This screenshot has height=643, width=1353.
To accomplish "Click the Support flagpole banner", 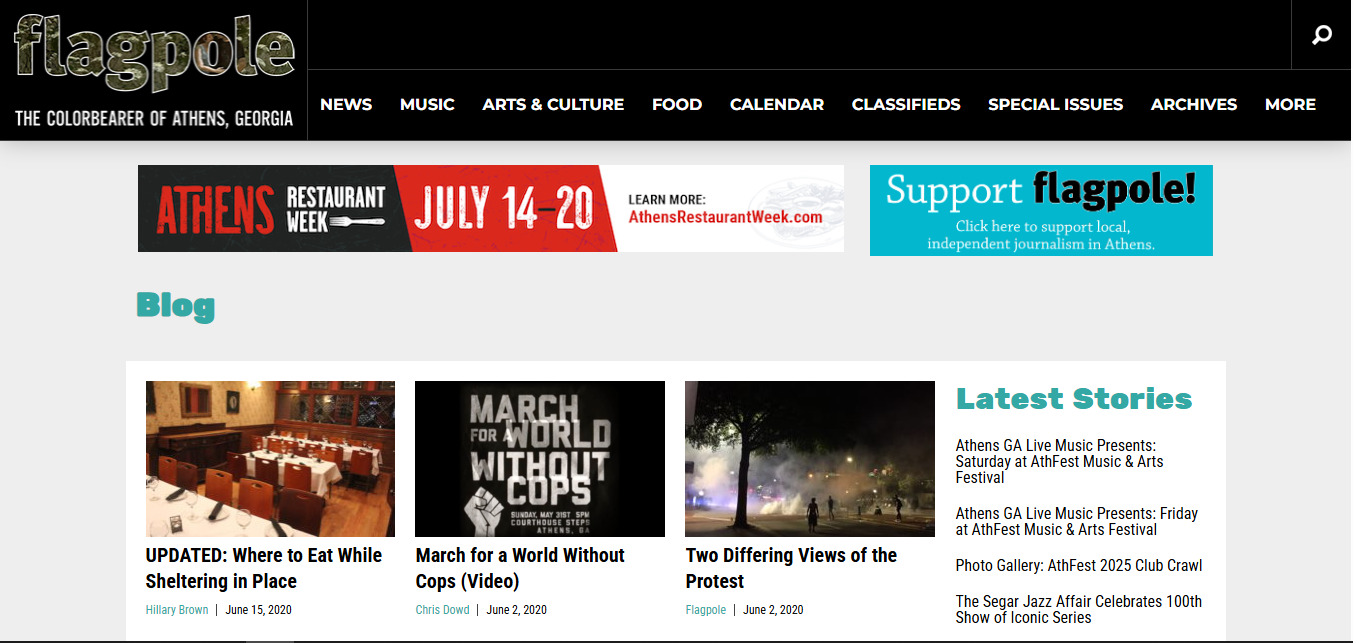I will 1041,210.
